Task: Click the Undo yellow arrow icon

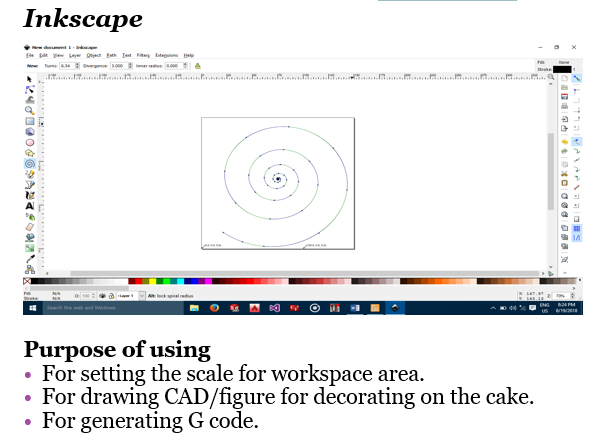Action: tap(564, 142)
